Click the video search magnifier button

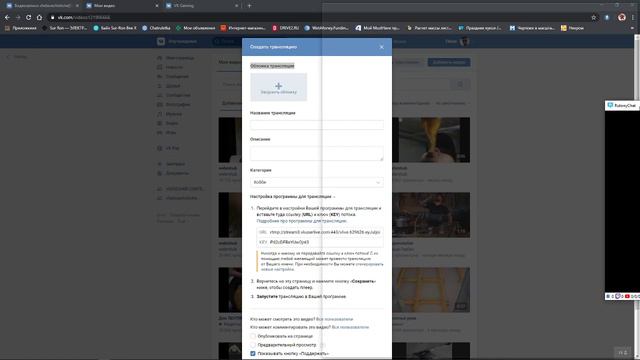pos(460,84)
